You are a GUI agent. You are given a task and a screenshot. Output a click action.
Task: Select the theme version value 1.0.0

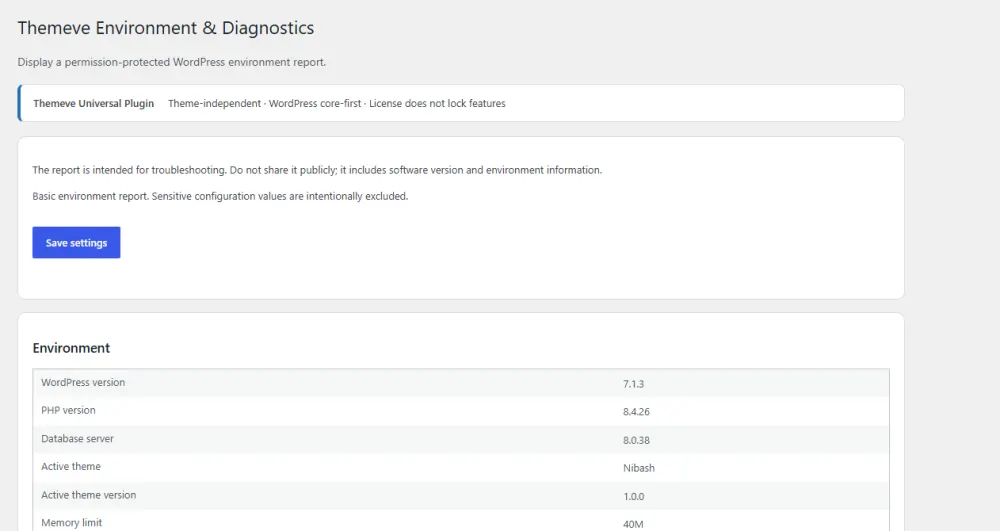(x=634, y=496)
